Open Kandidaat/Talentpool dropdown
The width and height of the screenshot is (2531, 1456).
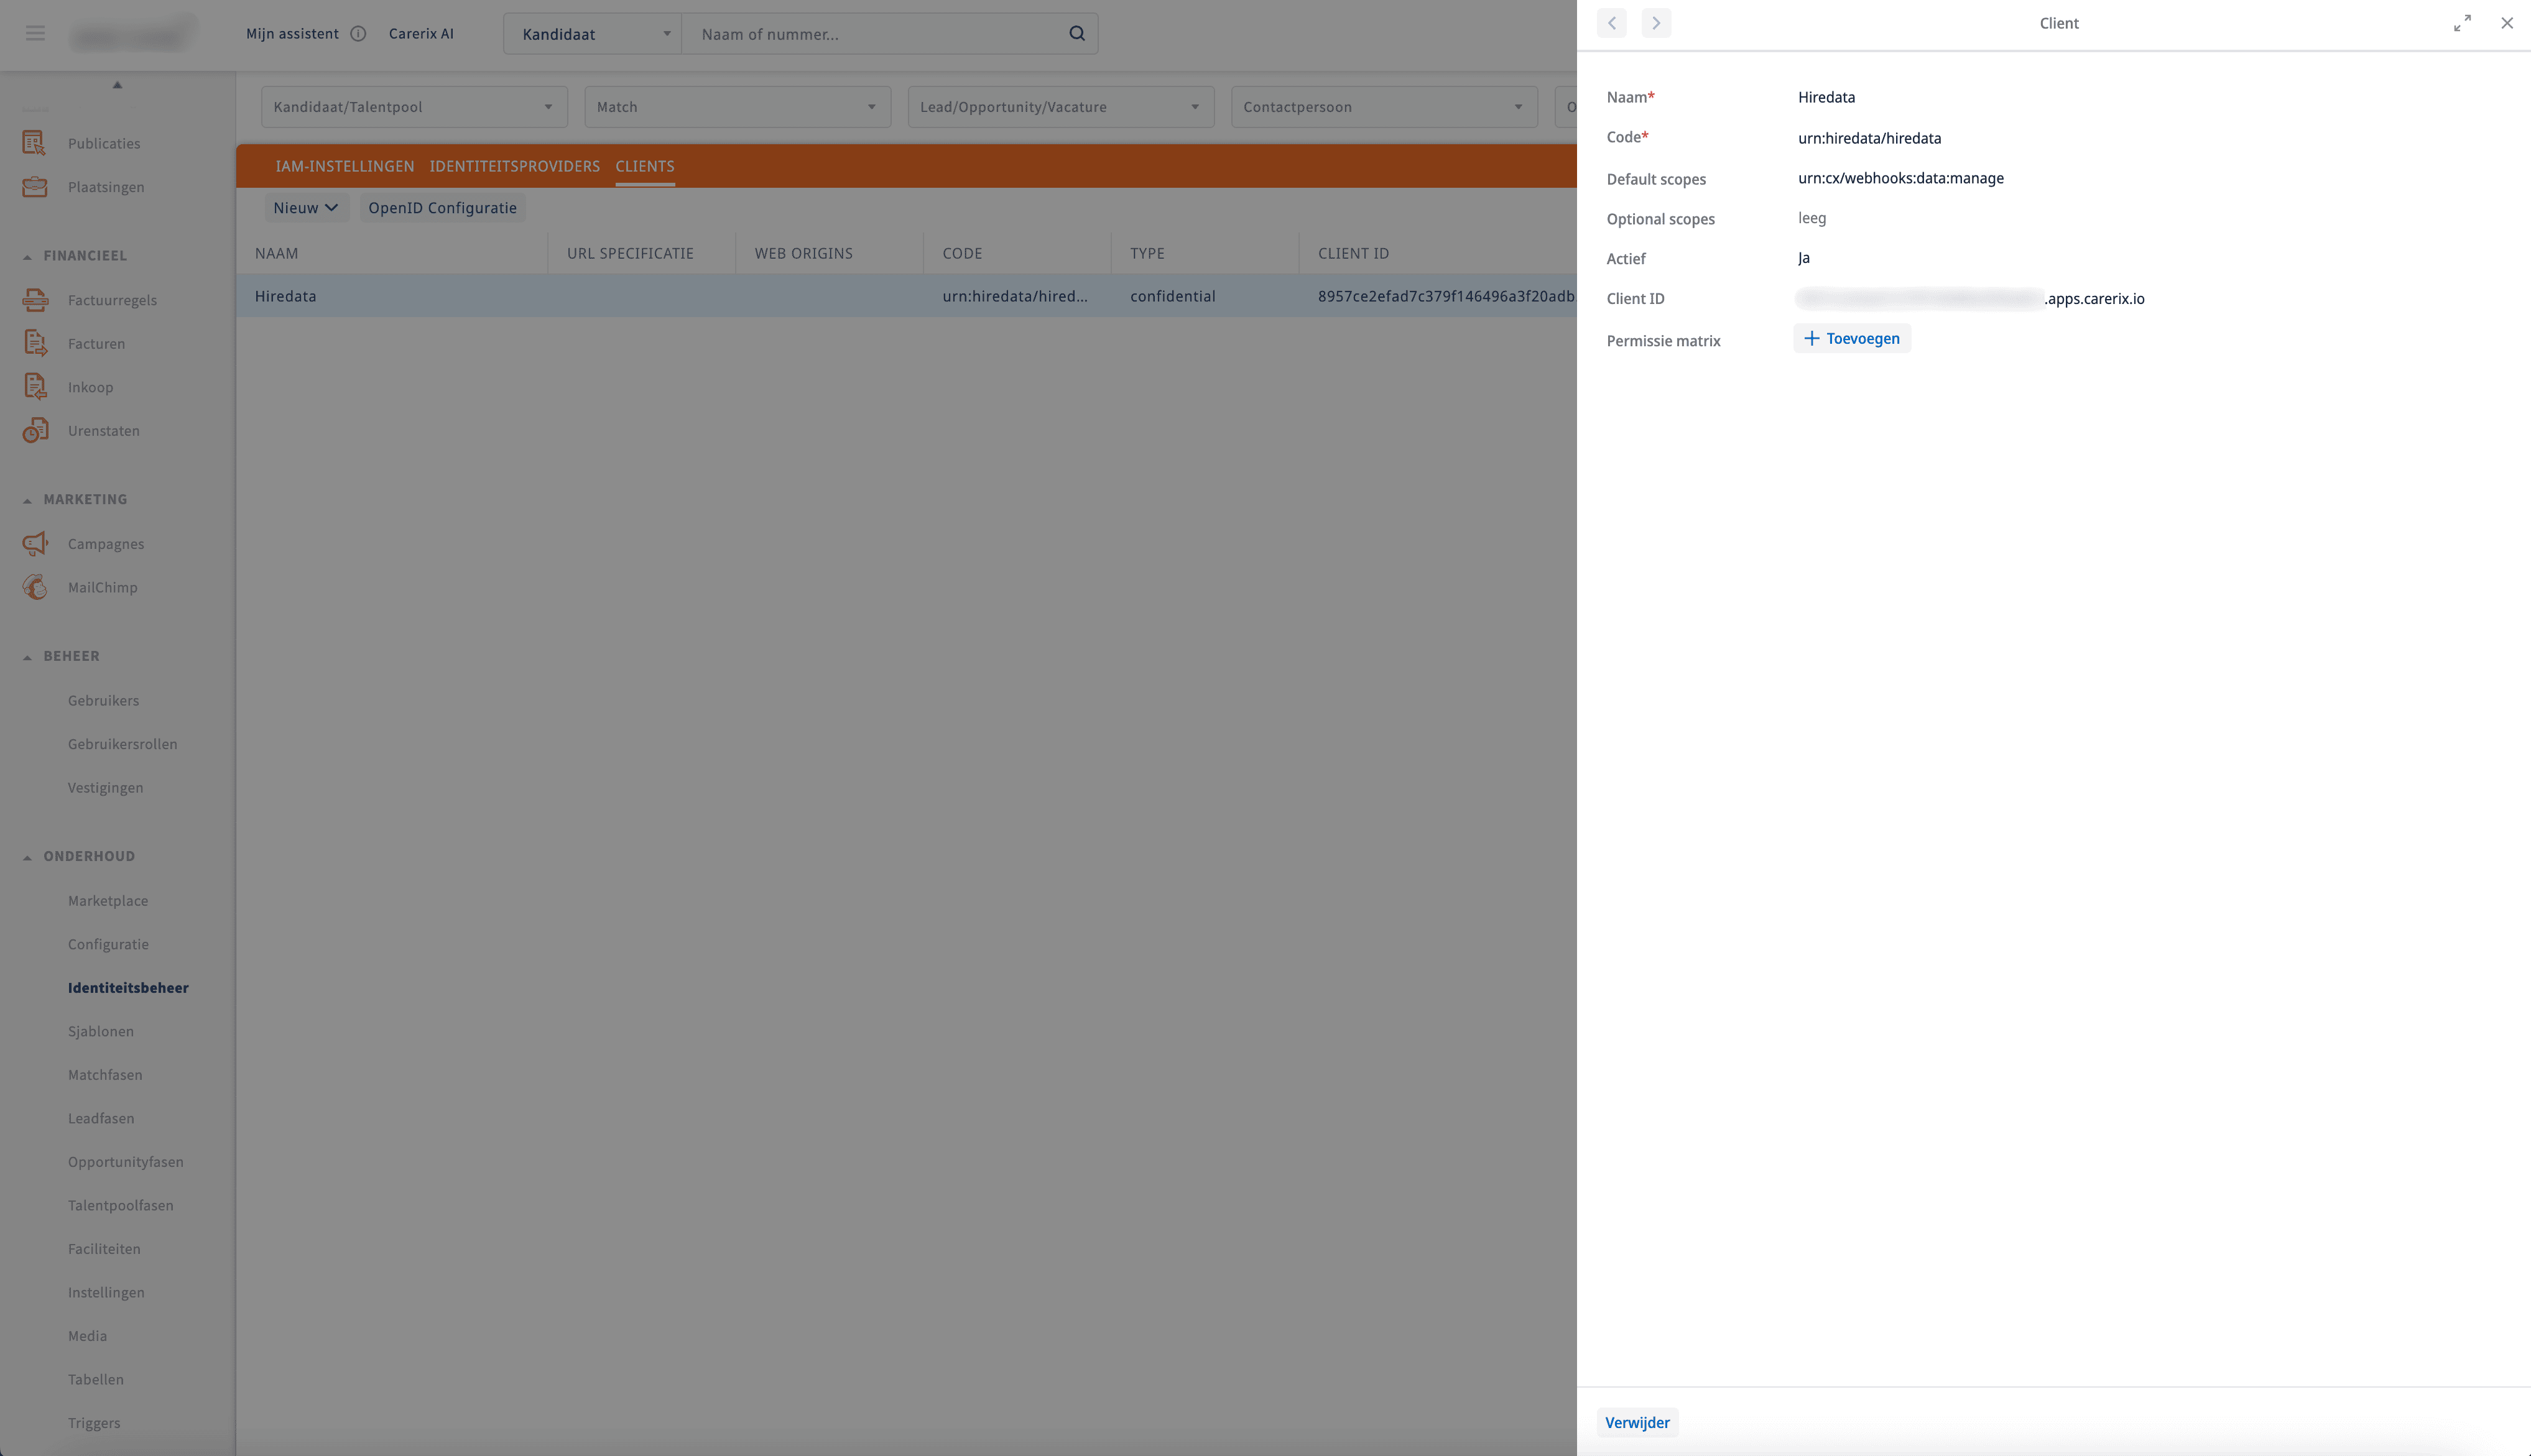click(414, 107)
